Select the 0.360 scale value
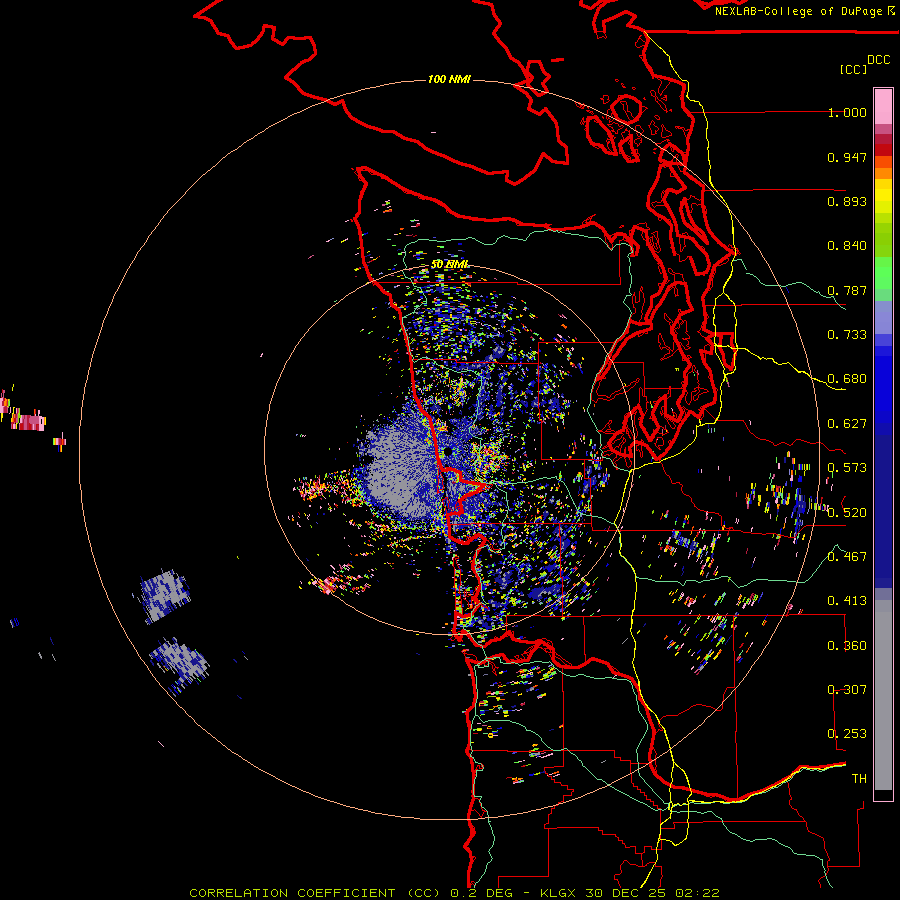 847,646
